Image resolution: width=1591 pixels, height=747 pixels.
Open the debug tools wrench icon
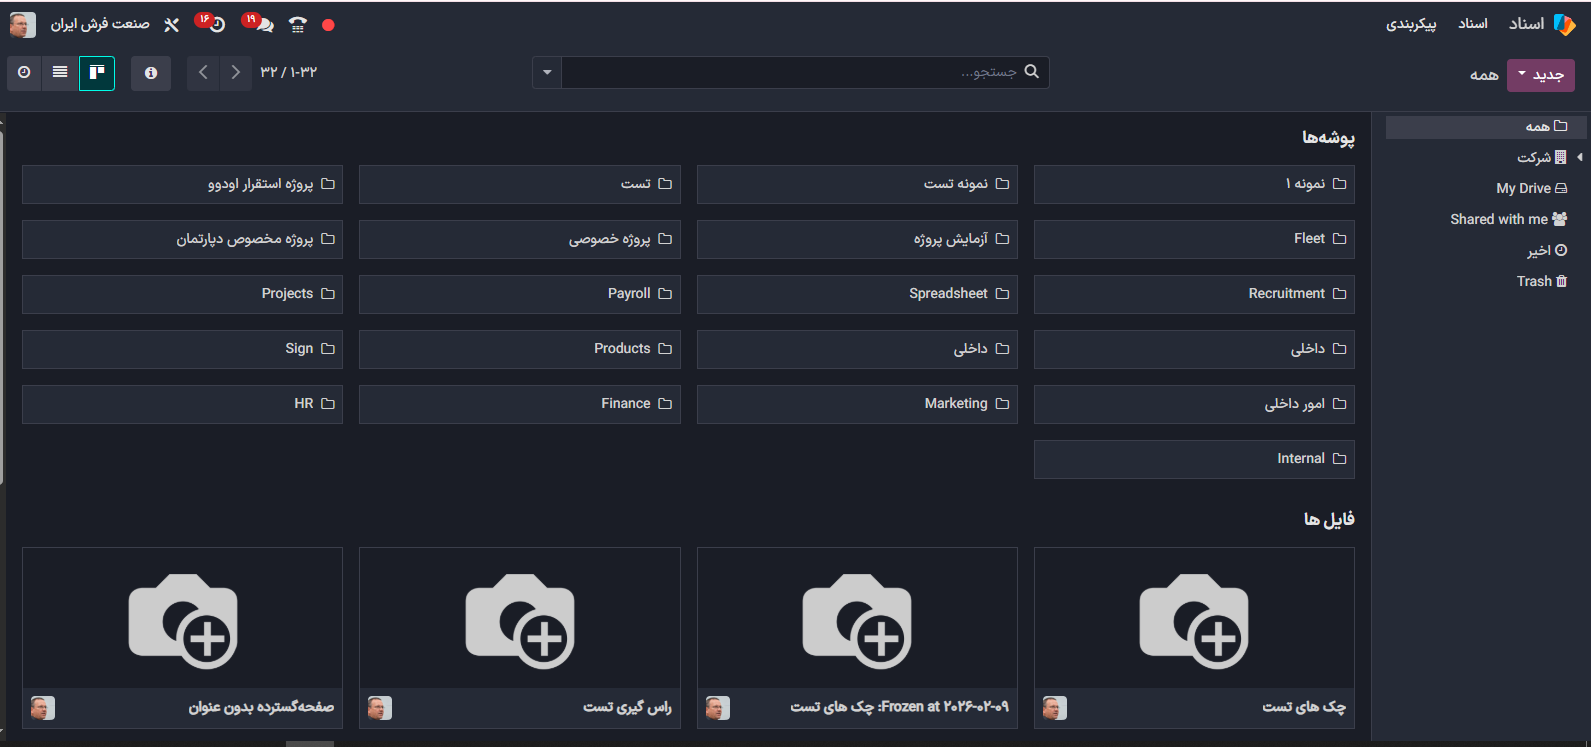pyautogui.click(x=171, y=25)
